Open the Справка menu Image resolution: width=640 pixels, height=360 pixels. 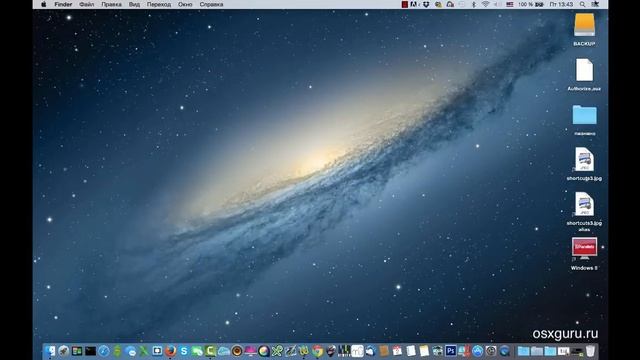pyautogui.click(x=211, y=4)
